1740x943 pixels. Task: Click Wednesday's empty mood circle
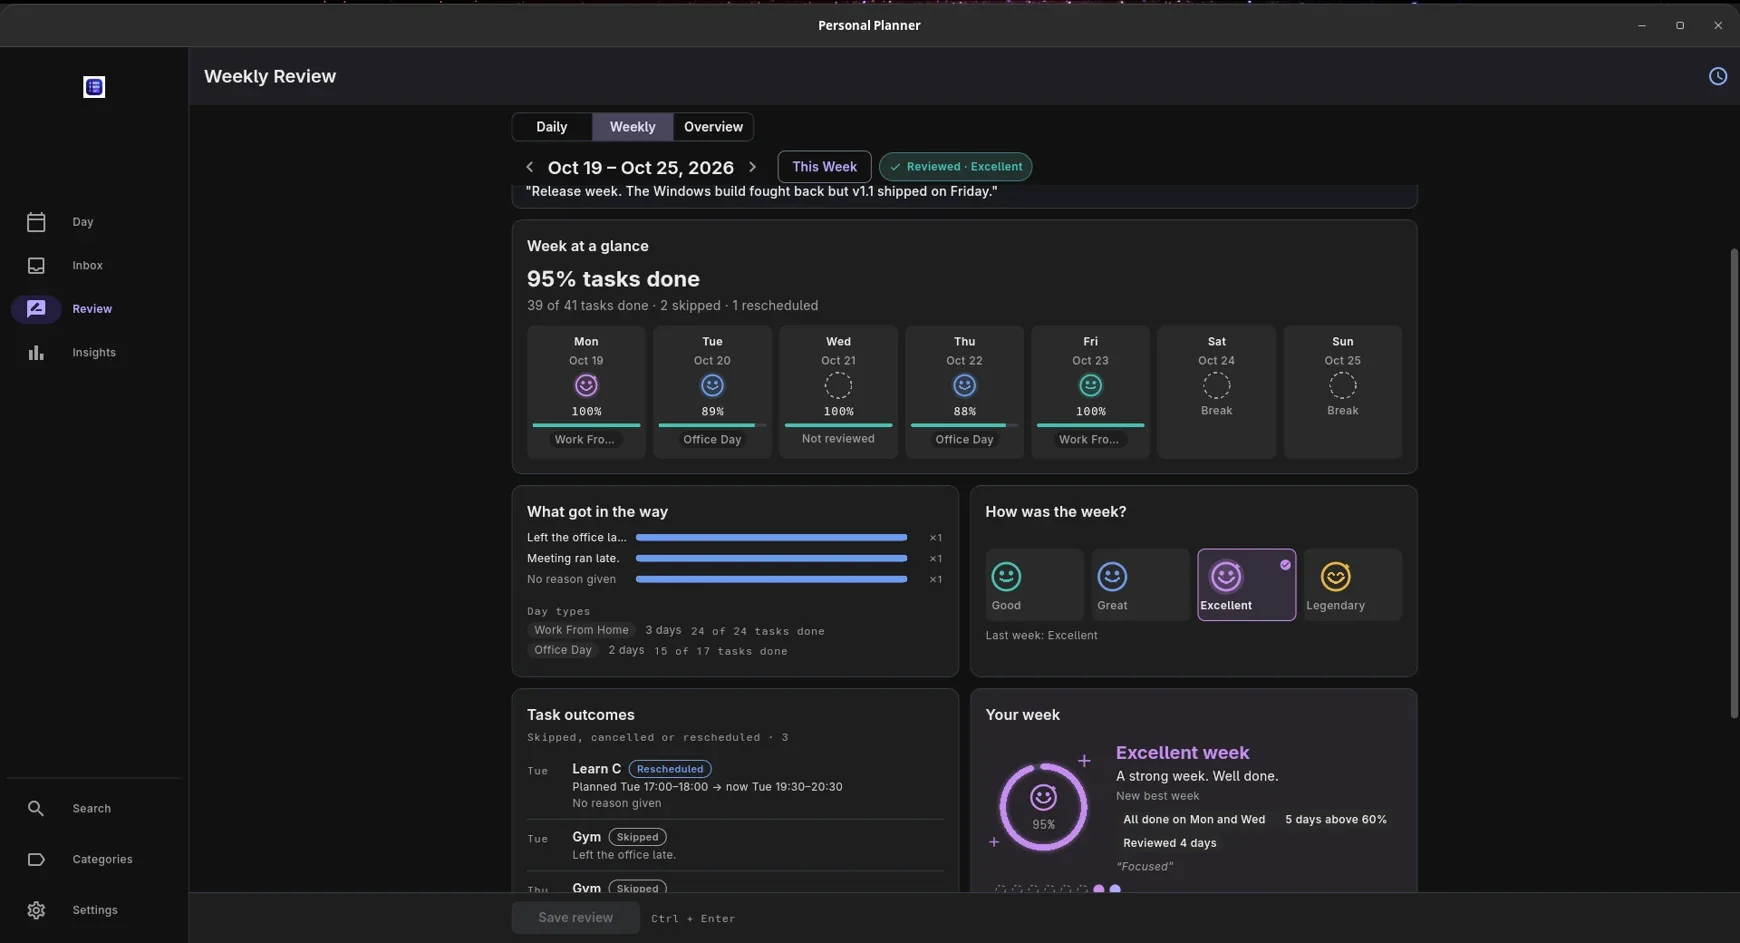(838, 386)
